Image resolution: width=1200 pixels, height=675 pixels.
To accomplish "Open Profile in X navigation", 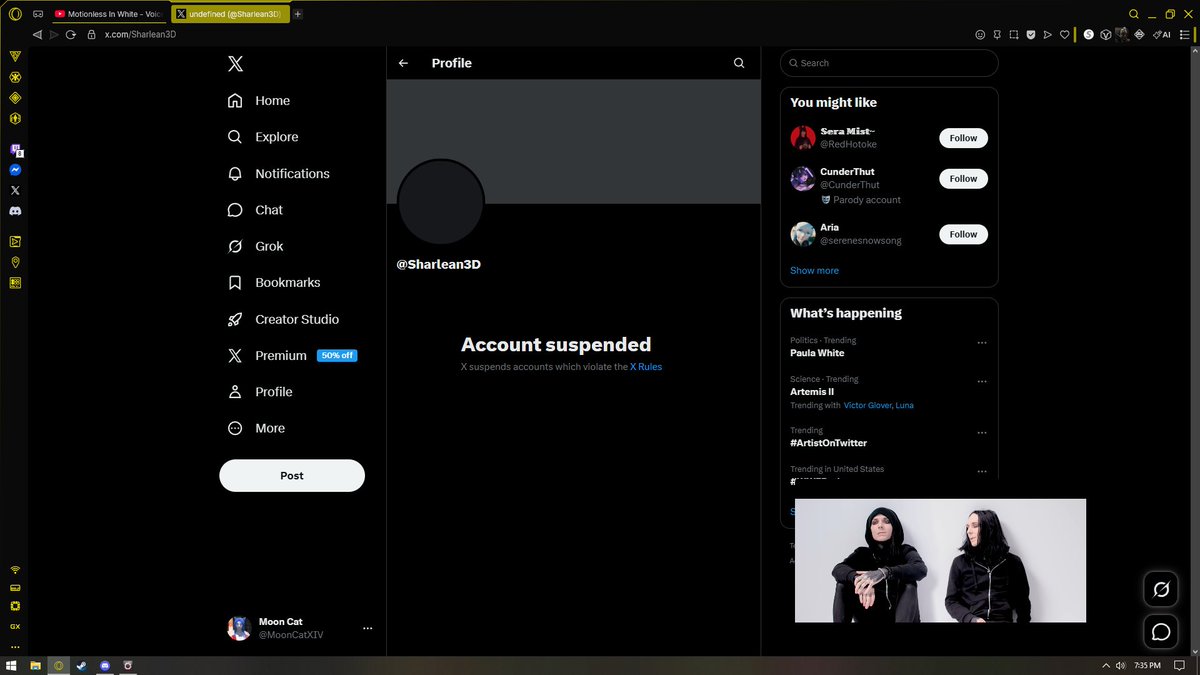I will click(x=260, y=392).
